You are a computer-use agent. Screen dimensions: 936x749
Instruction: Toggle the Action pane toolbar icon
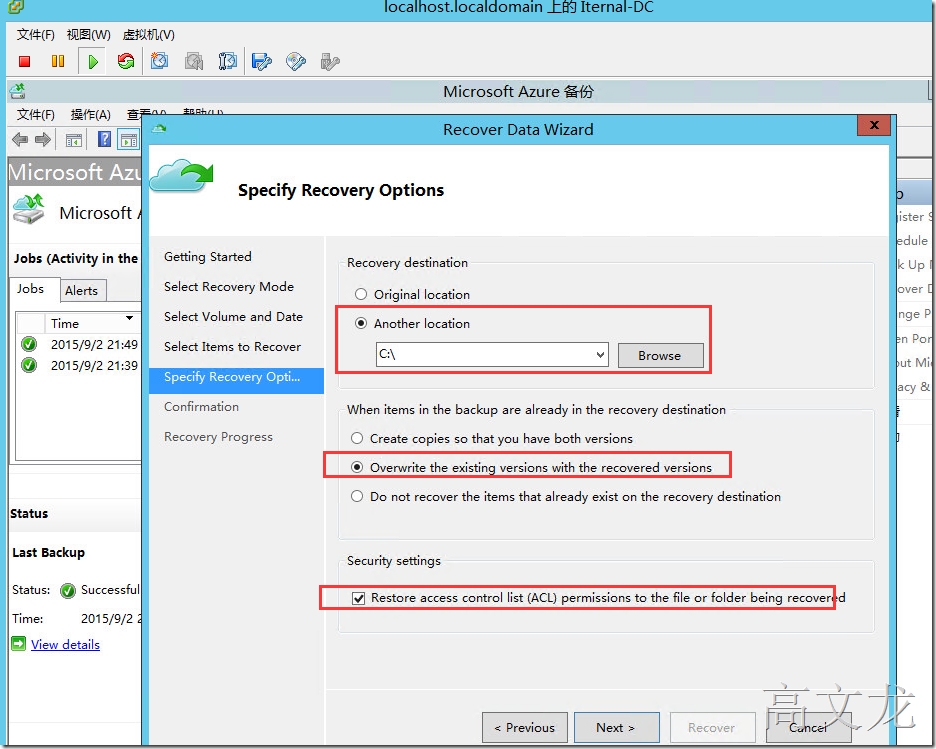128,140
